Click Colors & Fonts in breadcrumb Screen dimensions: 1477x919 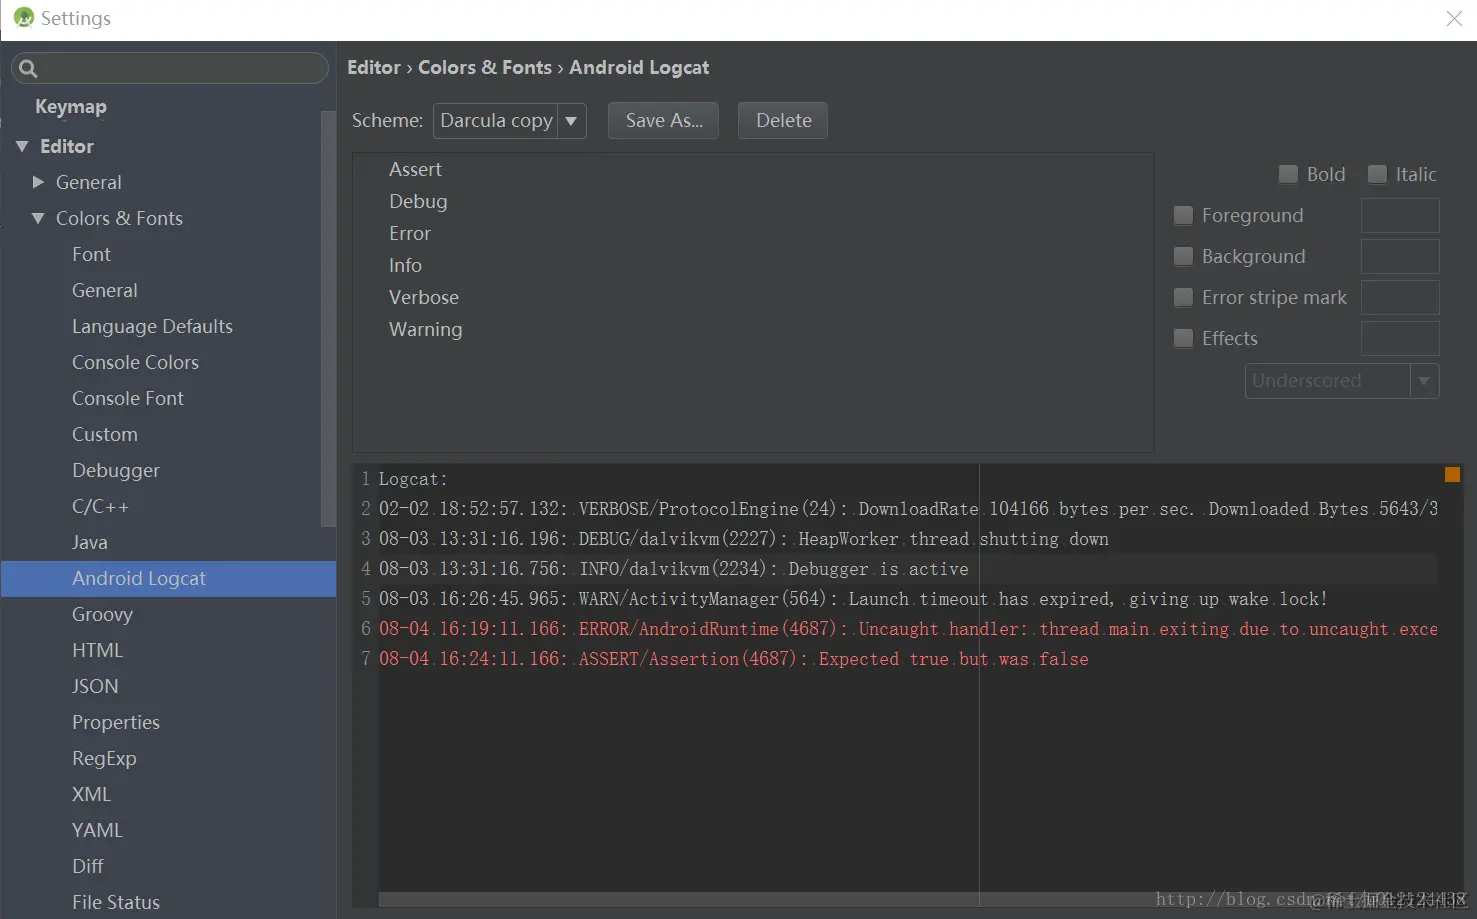point(485,67)
